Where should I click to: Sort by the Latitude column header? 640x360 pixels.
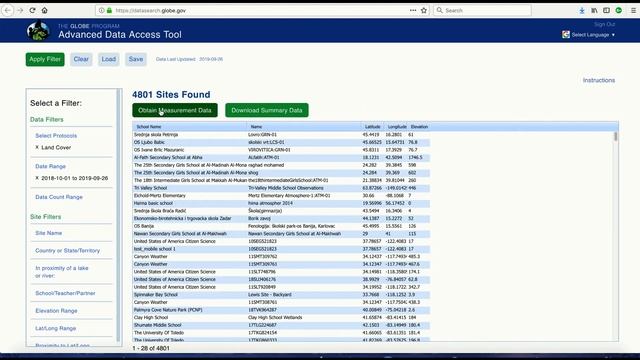pos(373,127)
